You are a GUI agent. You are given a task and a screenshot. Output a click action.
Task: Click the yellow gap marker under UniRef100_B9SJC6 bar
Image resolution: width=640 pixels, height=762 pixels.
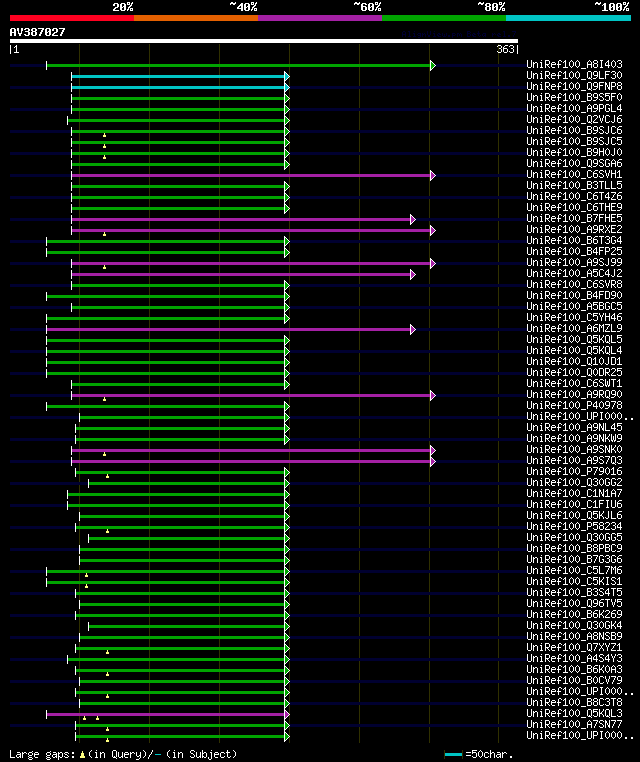point(104,135)
